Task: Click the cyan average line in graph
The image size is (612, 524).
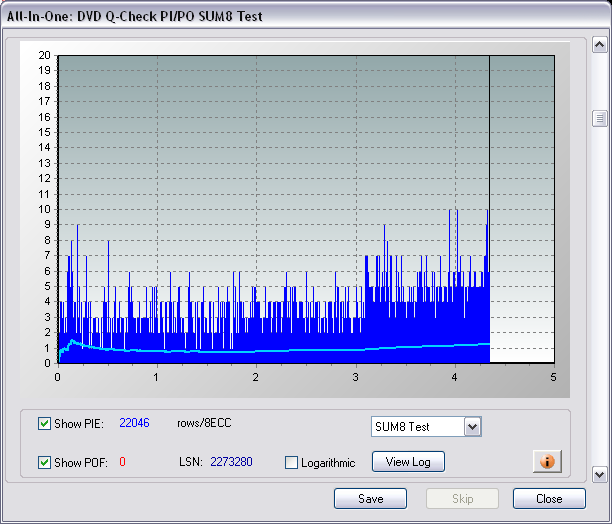Action: click(273, 351)
